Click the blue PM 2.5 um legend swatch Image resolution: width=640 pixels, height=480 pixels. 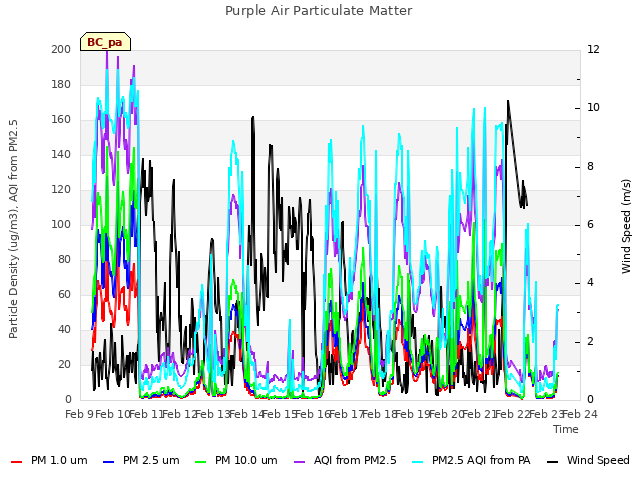[109, 462]
